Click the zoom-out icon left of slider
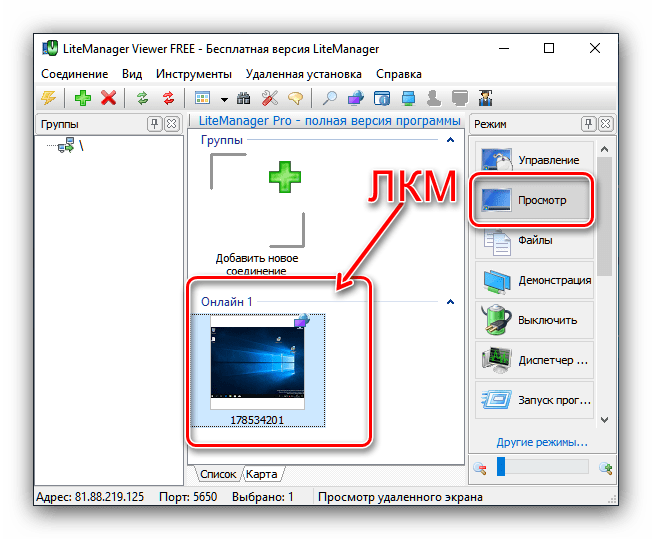The height and width of the screenshot is (539, 652). point(481,467)
